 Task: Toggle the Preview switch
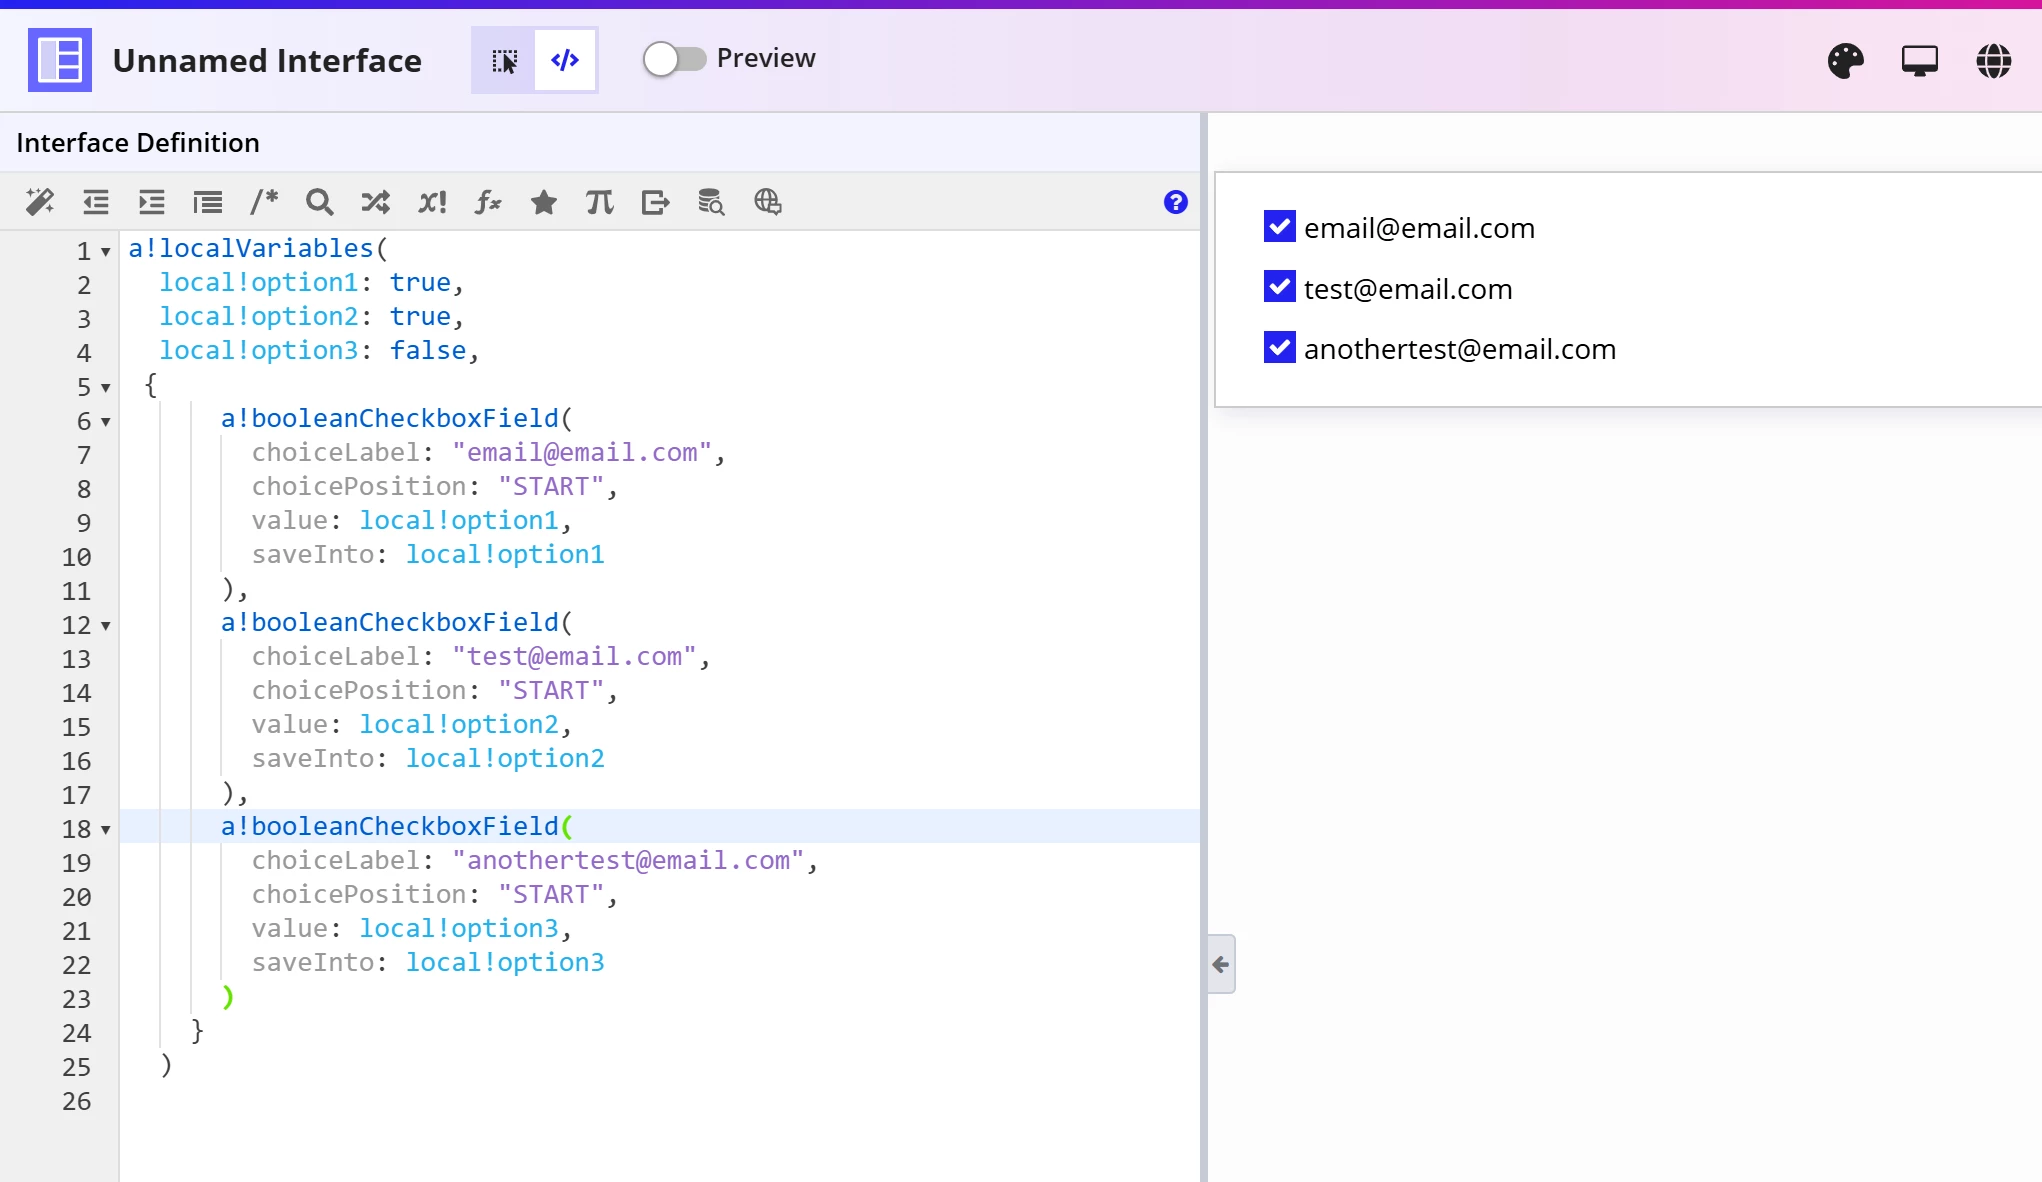tap(675, 59)
